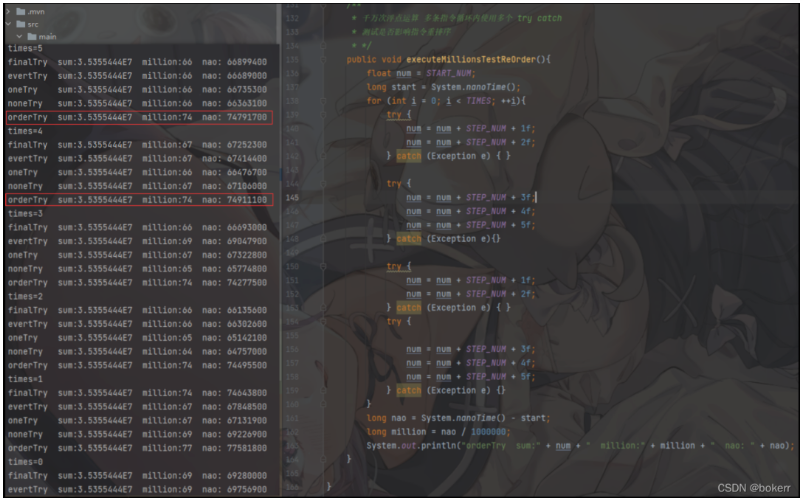
Task: Click highlighted catch keyword on line 153
Action: (x=409, y=308)
